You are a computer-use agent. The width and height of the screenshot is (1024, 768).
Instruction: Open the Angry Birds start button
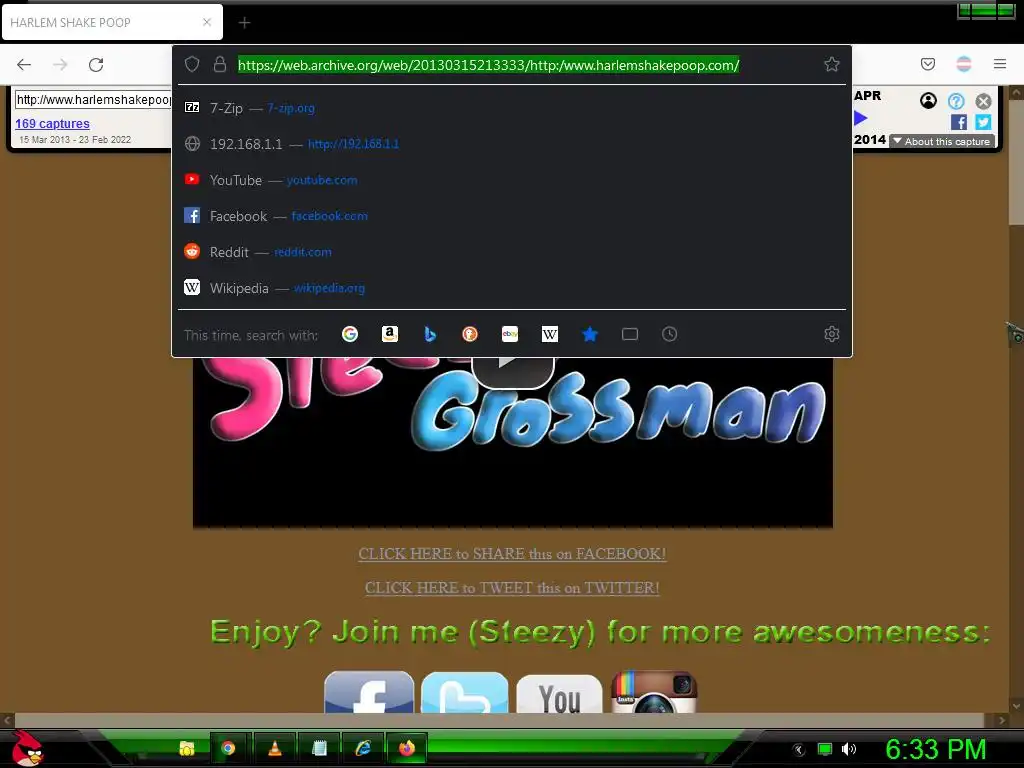pyautogui.click(x=26, y=748)
